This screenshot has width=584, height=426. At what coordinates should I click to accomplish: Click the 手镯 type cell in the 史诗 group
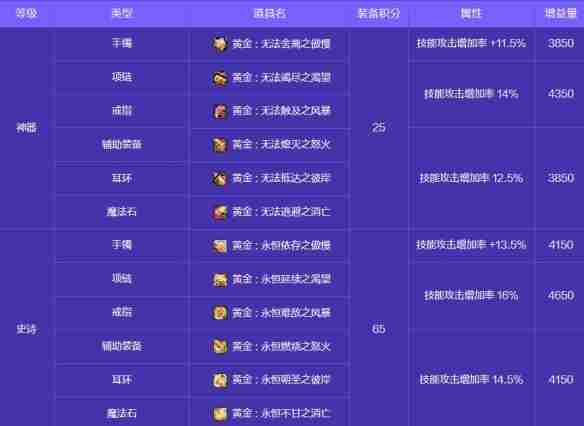[122, 245]
